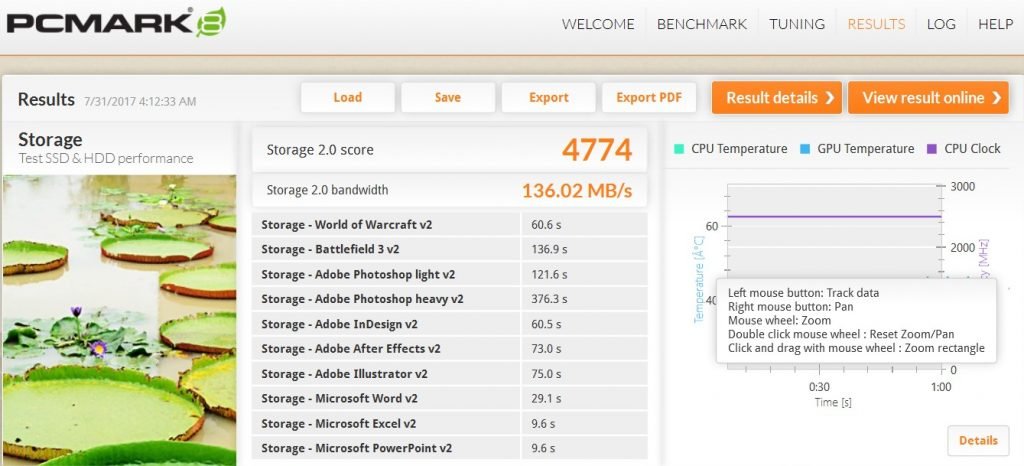Click the 29.1 s result value
This screenshot has height=466, width=1024.
(x=547, y=398)
